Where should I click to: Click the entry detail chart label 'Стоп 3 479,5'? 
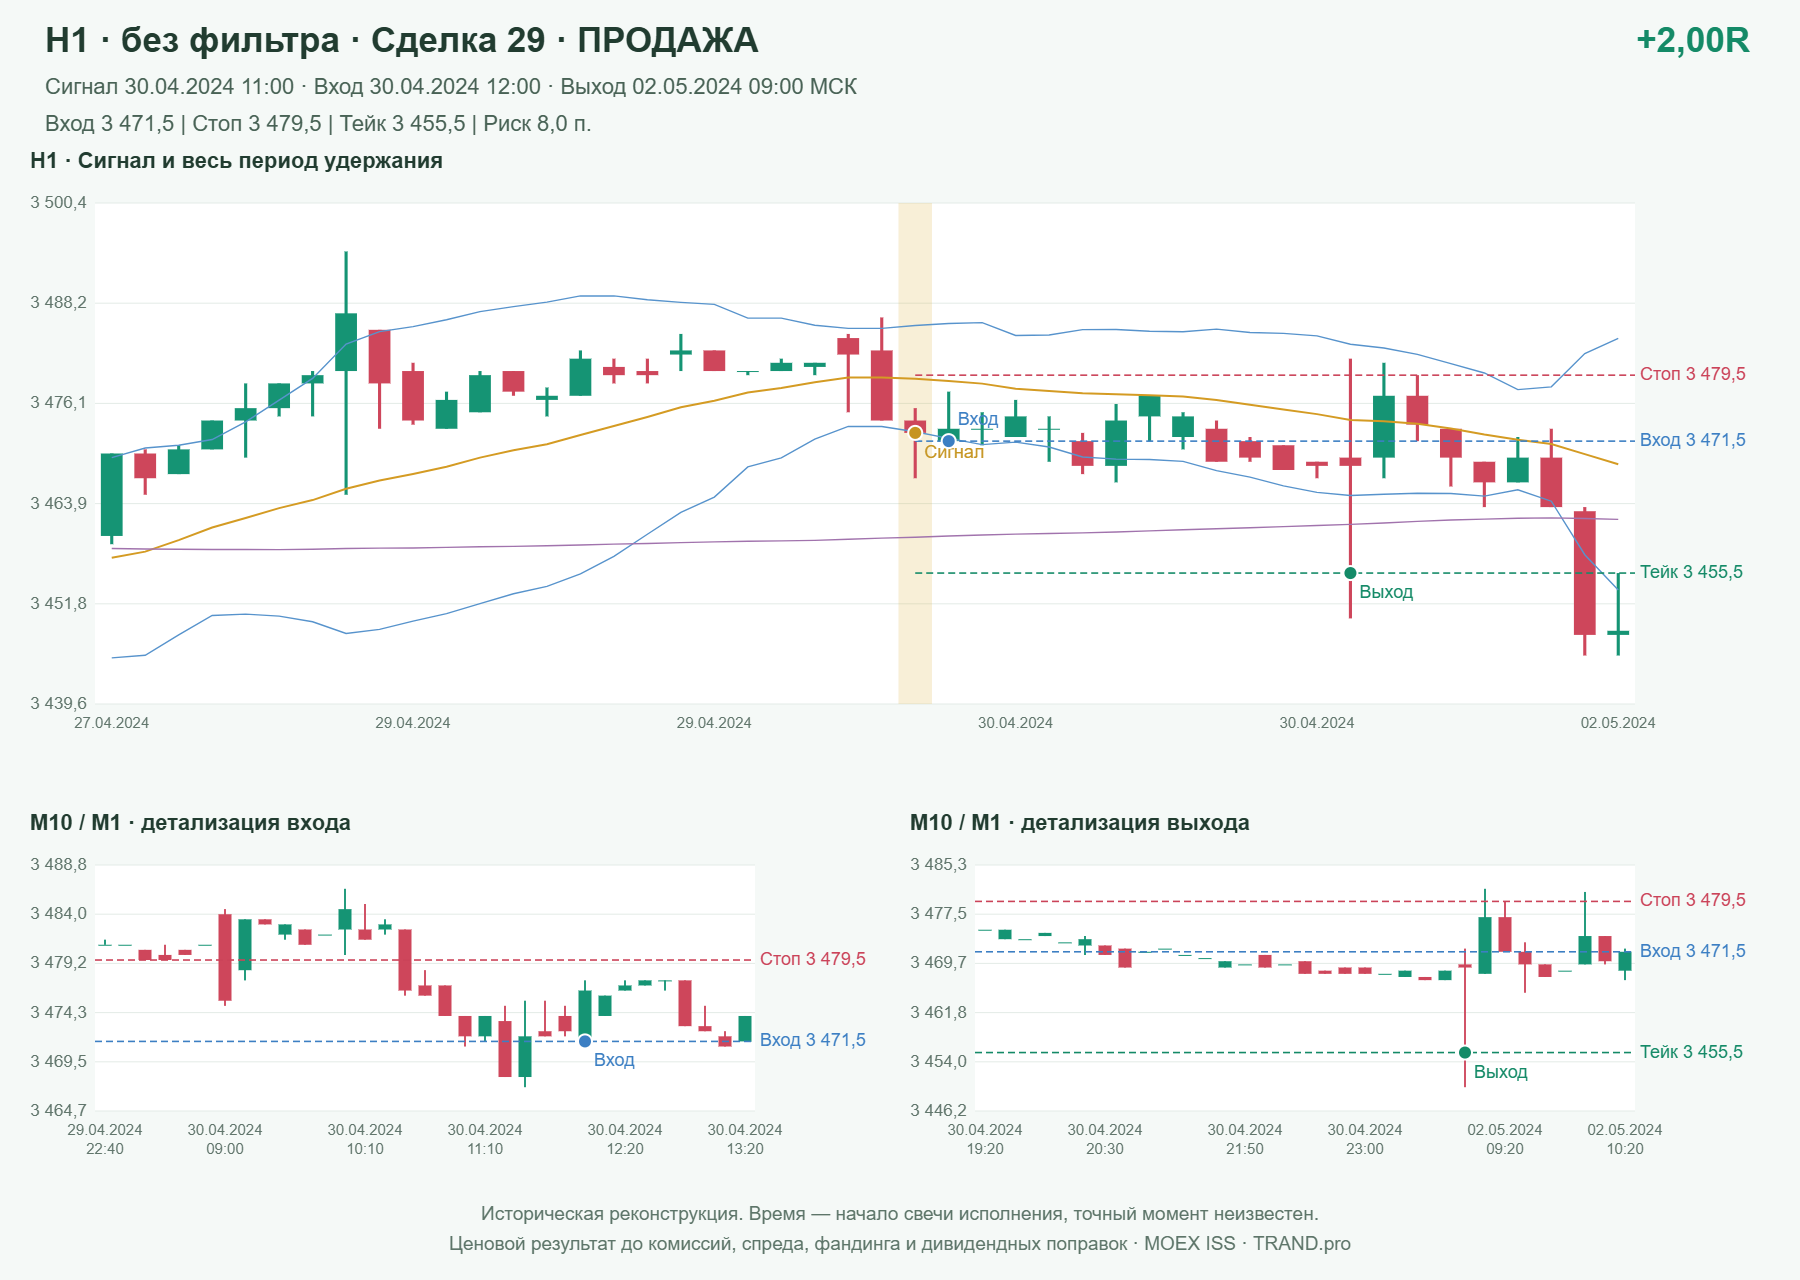pyautogui.click(x=812, y=959)
